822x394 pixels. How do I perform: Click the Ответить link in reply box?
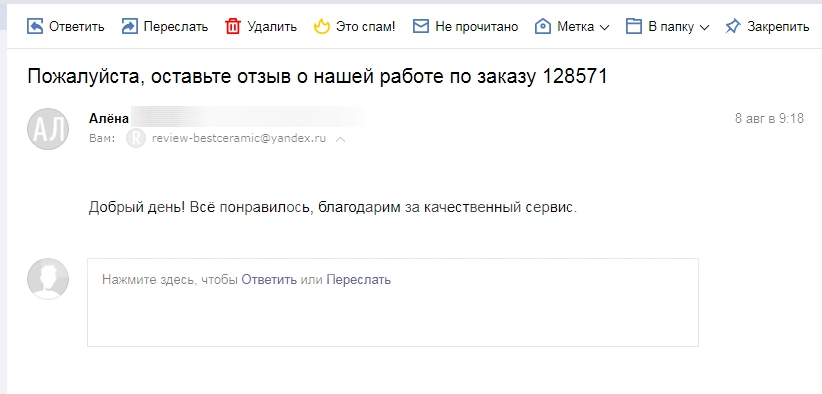[269, 280]
